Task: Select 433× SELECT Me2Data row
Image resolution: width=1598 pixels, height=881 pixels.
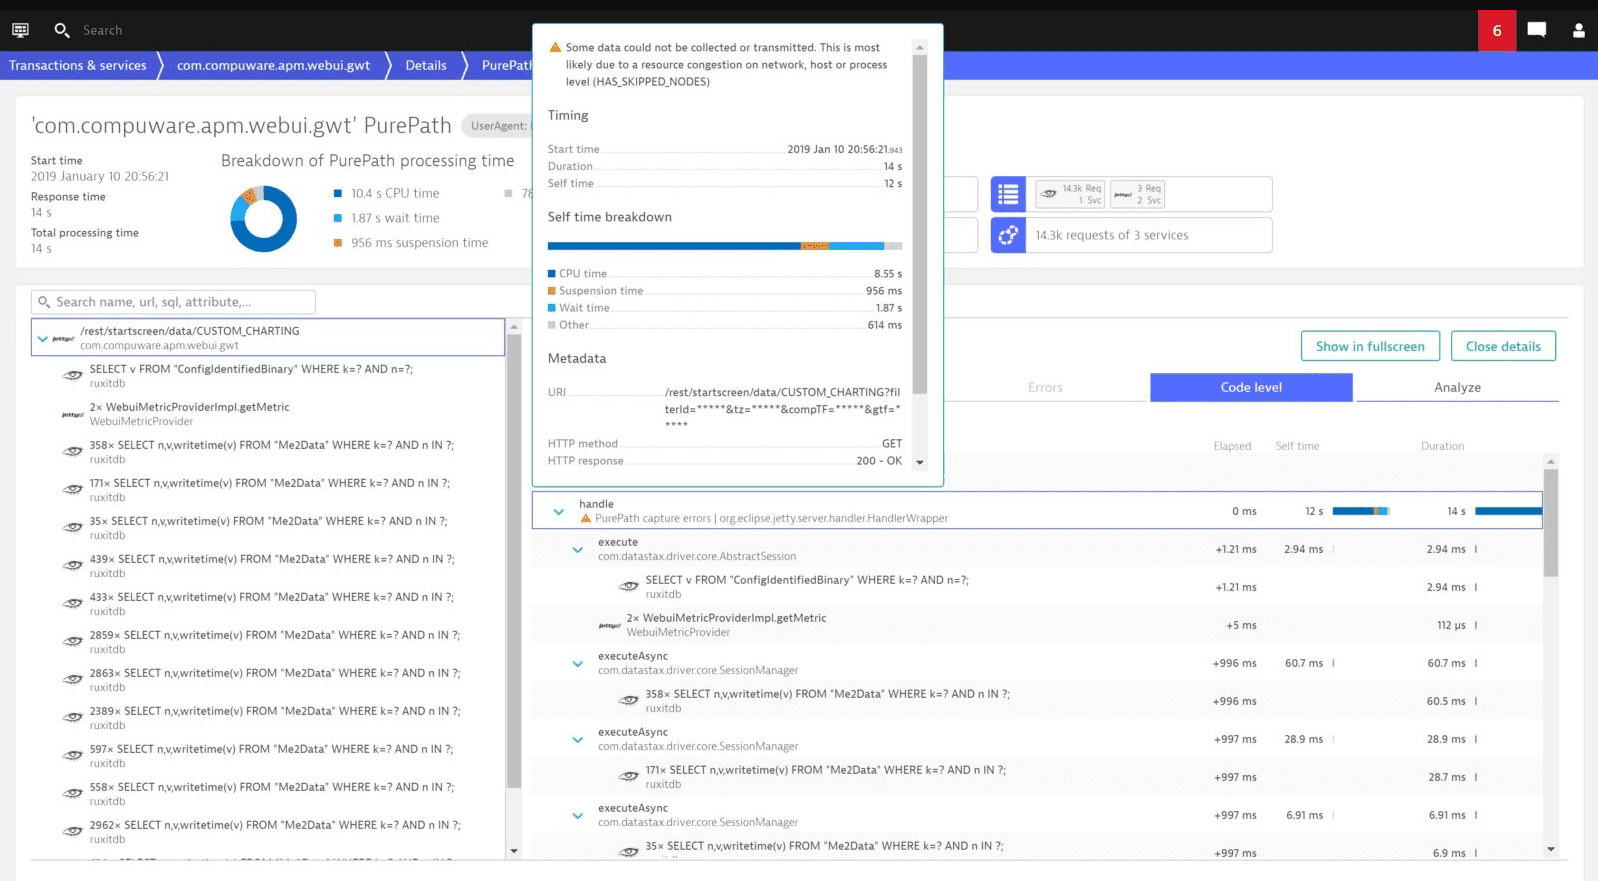Action: coord(267,604)
